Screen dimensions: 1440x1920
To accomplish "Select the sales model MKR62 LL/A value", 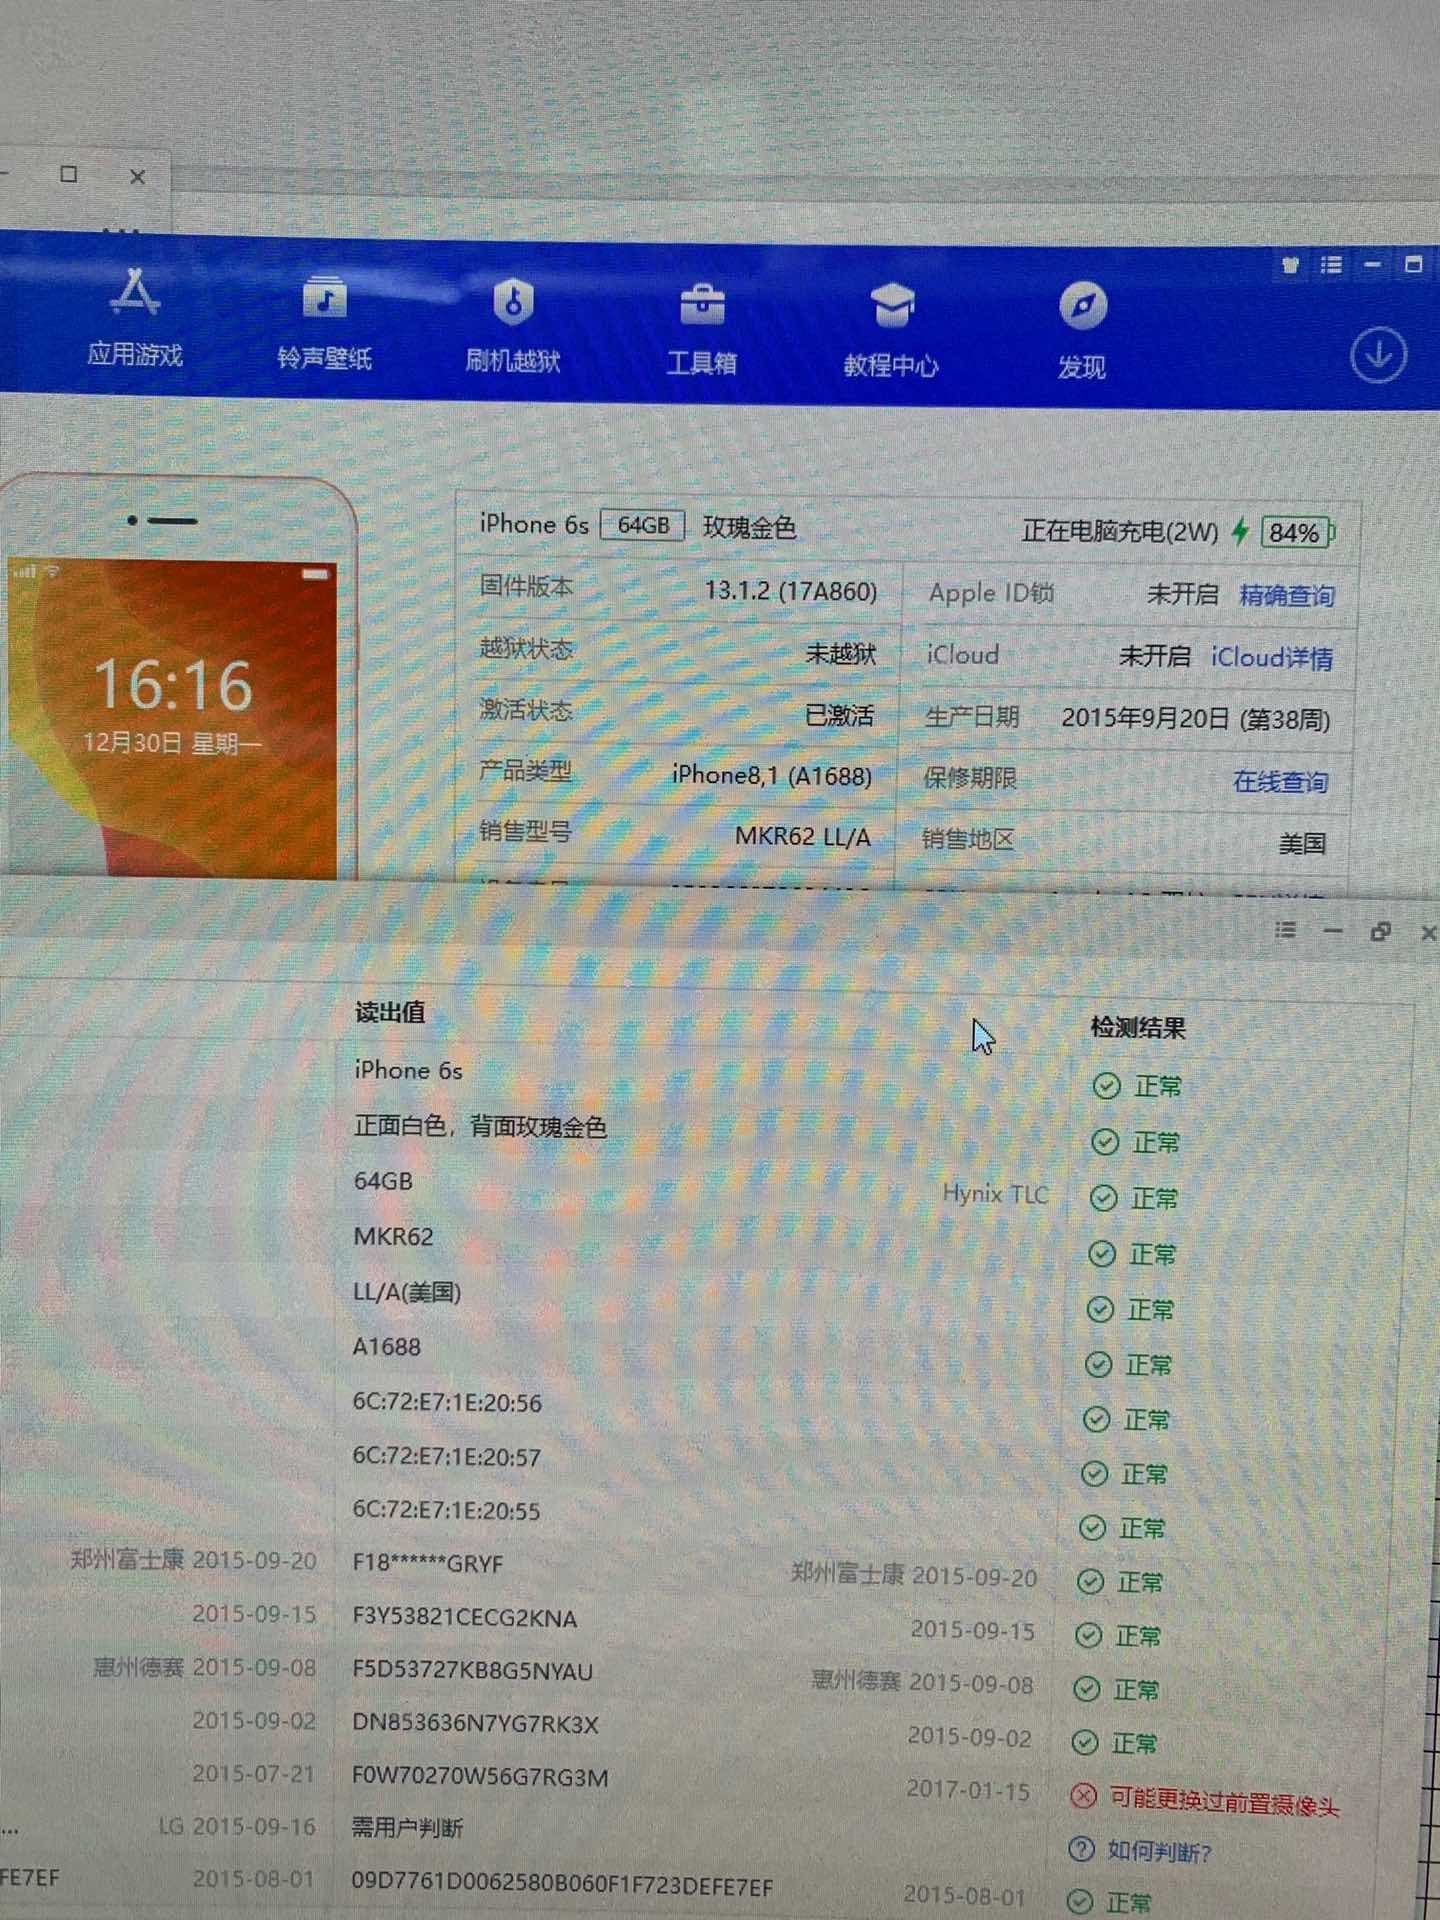I will [803, 837].
